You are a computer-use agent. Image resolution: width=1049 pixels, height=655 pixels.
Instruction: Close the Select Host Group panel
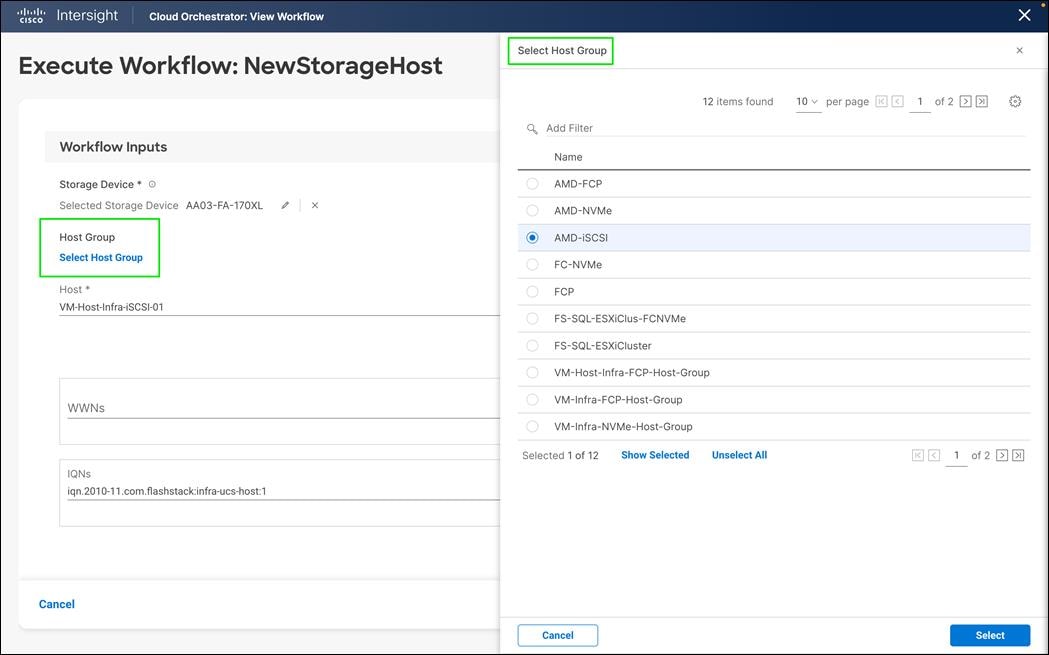pos(1019,50)
